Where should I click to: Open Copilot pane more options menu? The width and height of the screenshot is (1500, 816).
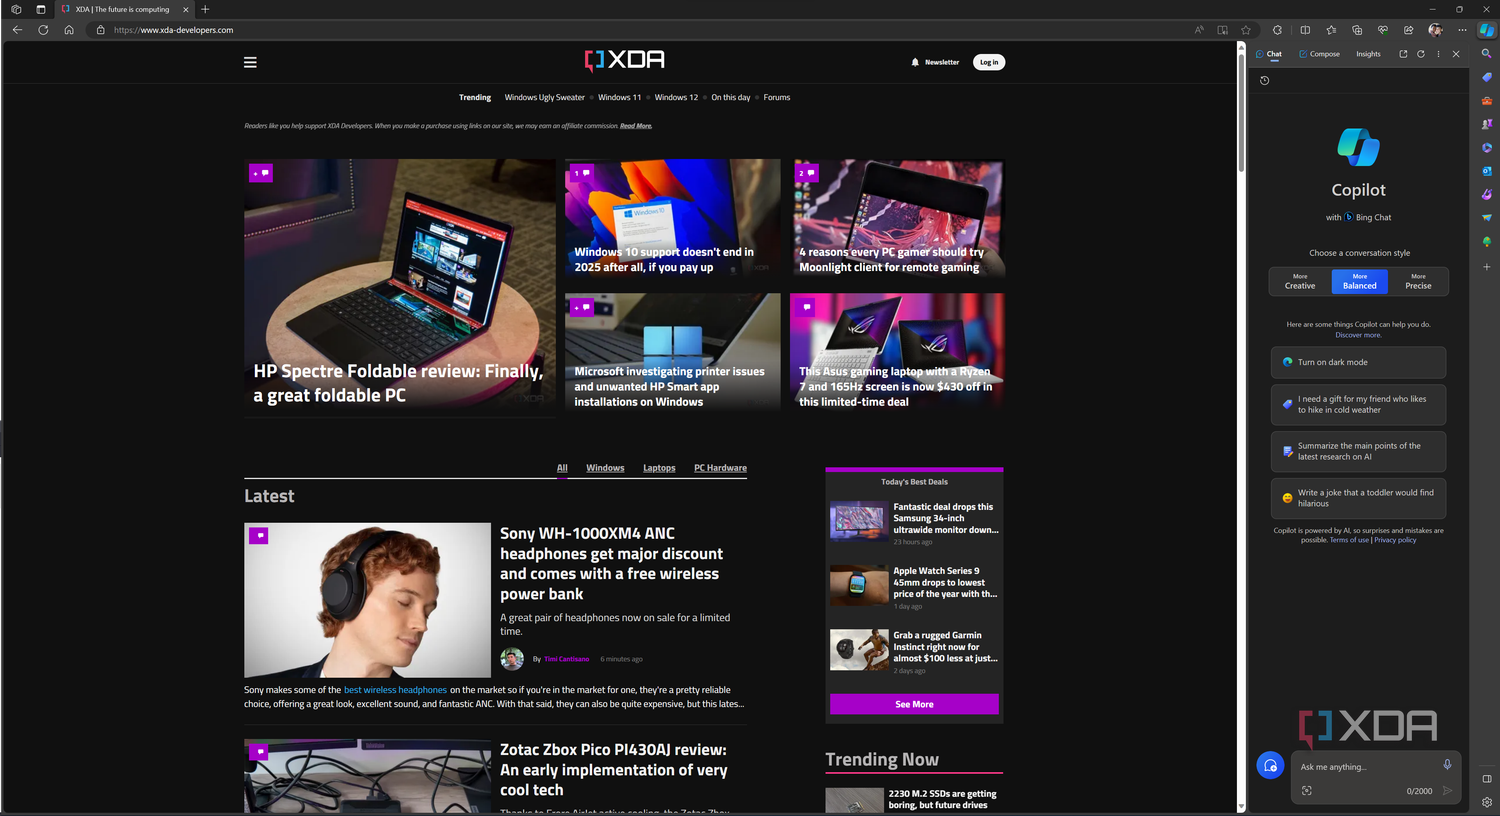(x=1438, y=54)
